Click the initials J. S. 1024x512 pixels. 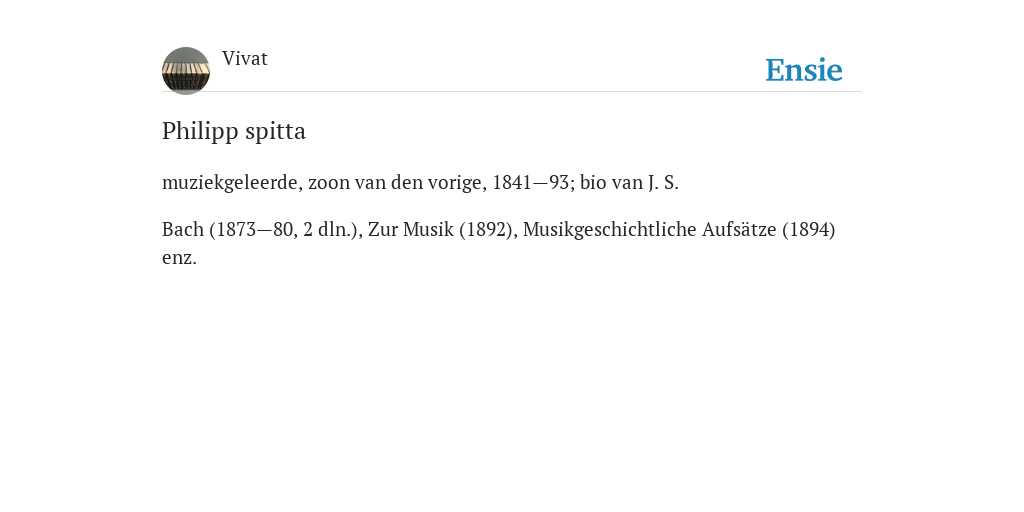[x=664, y=183]
